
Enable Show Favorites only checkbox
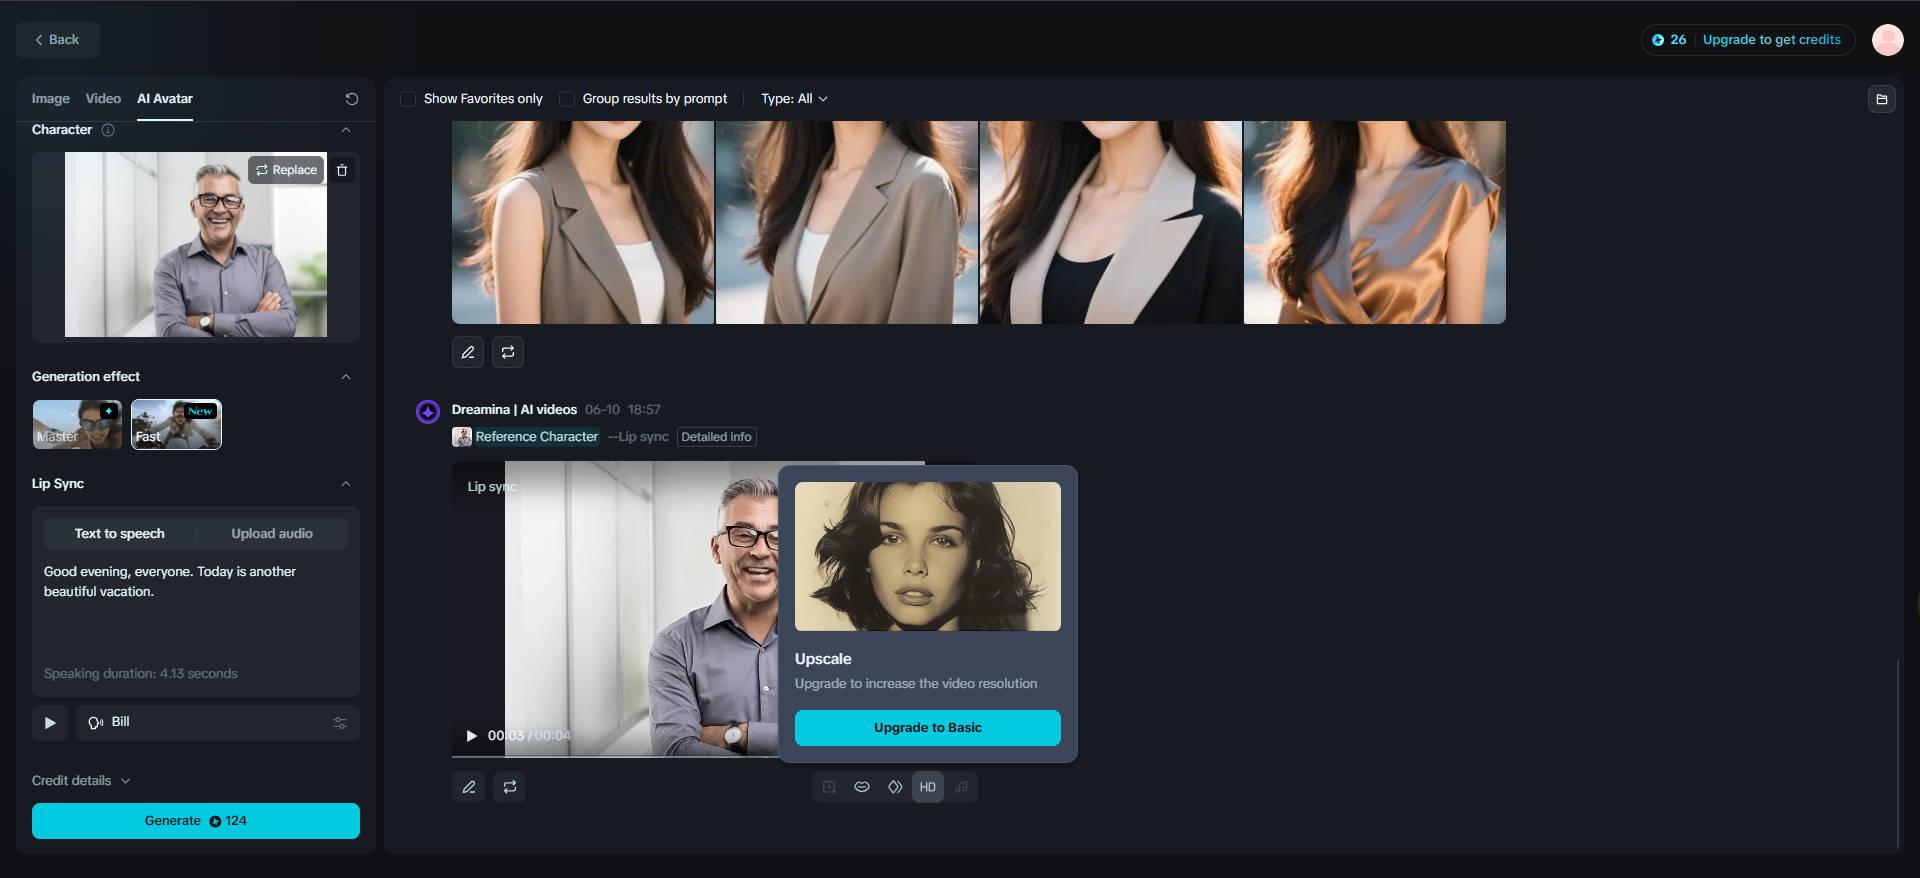pos(408,99)
